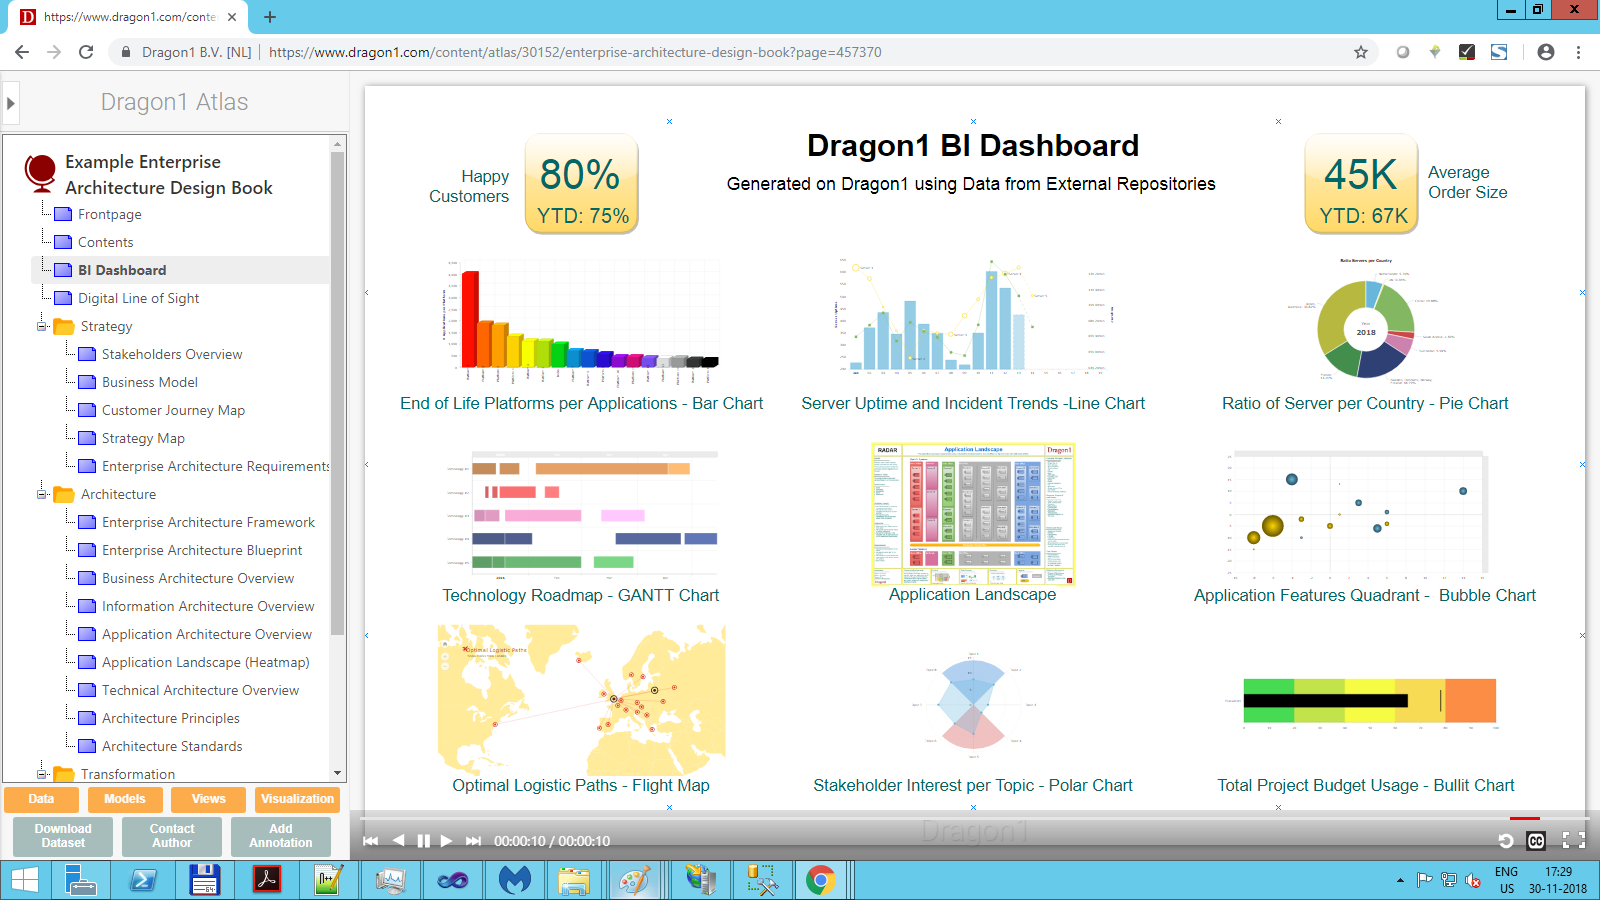Open File Explorer from taskbar

pos(575,880)
